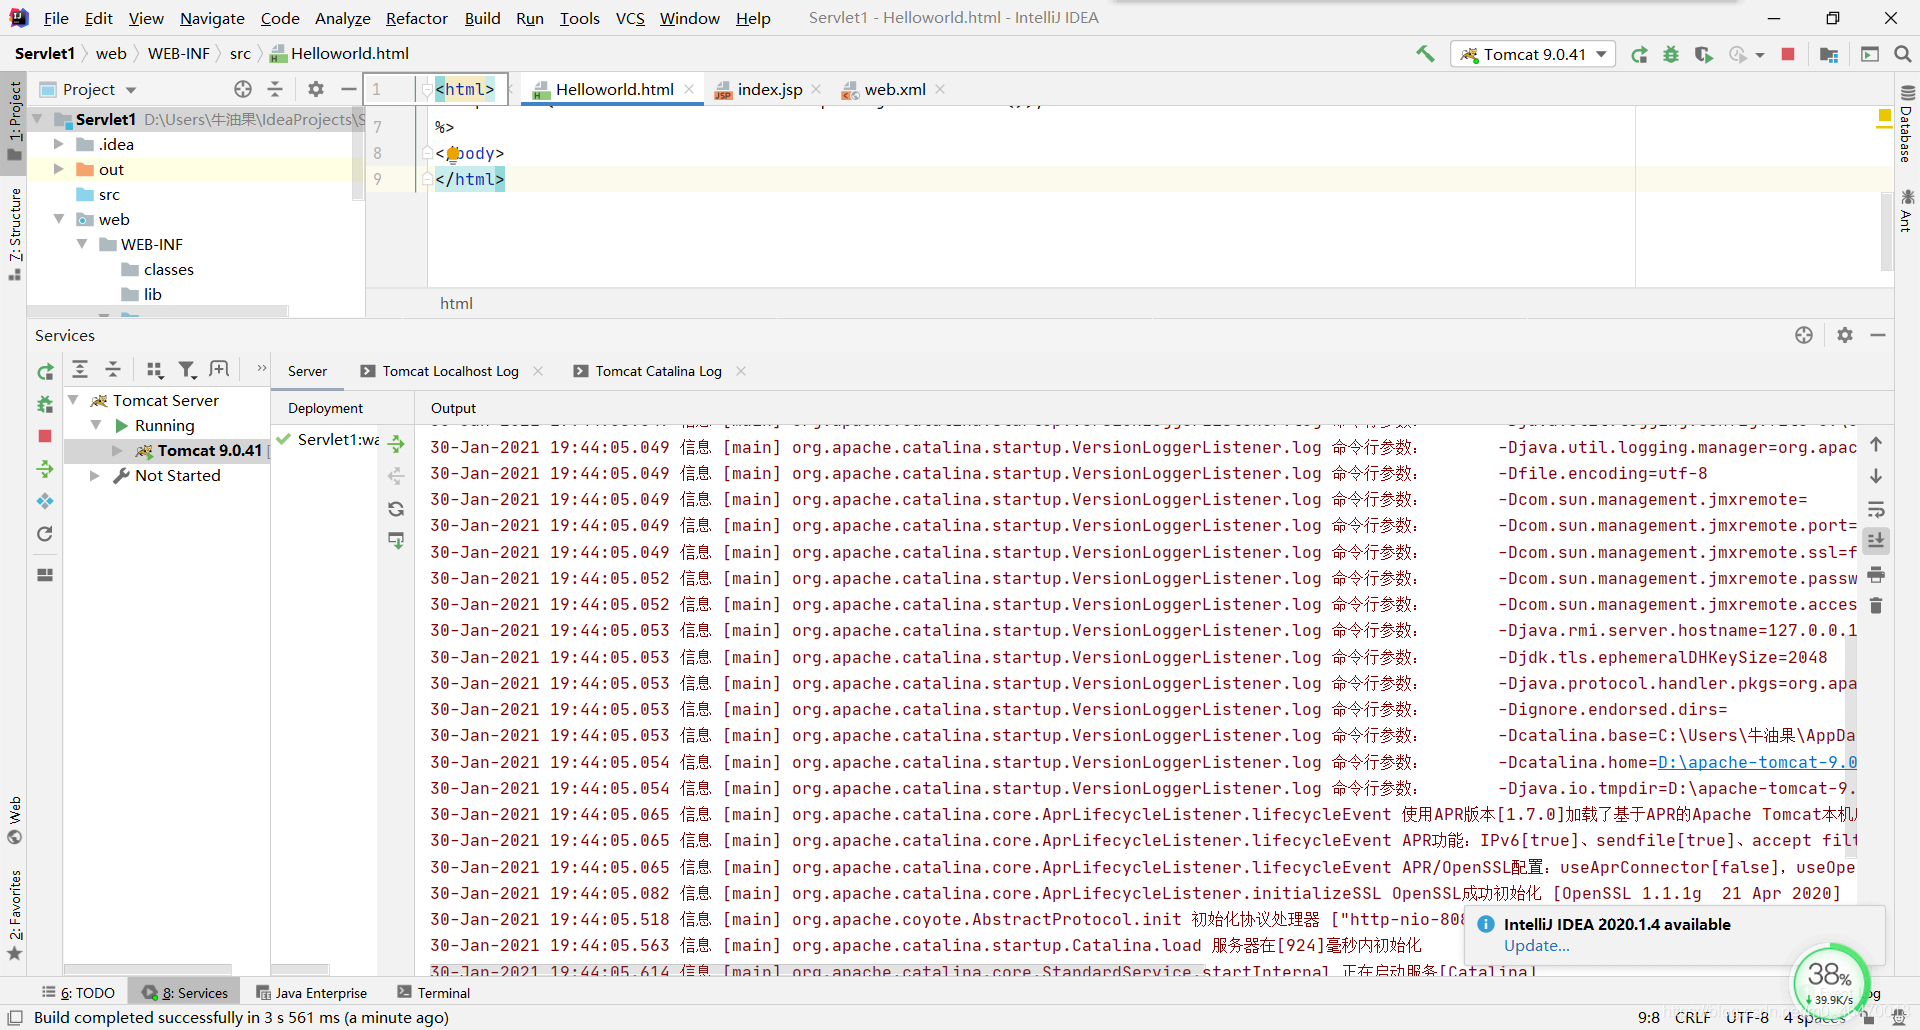Click the Update application refresh icon in Services
Screen dimensions: 1920x1030
coord(45,534)
